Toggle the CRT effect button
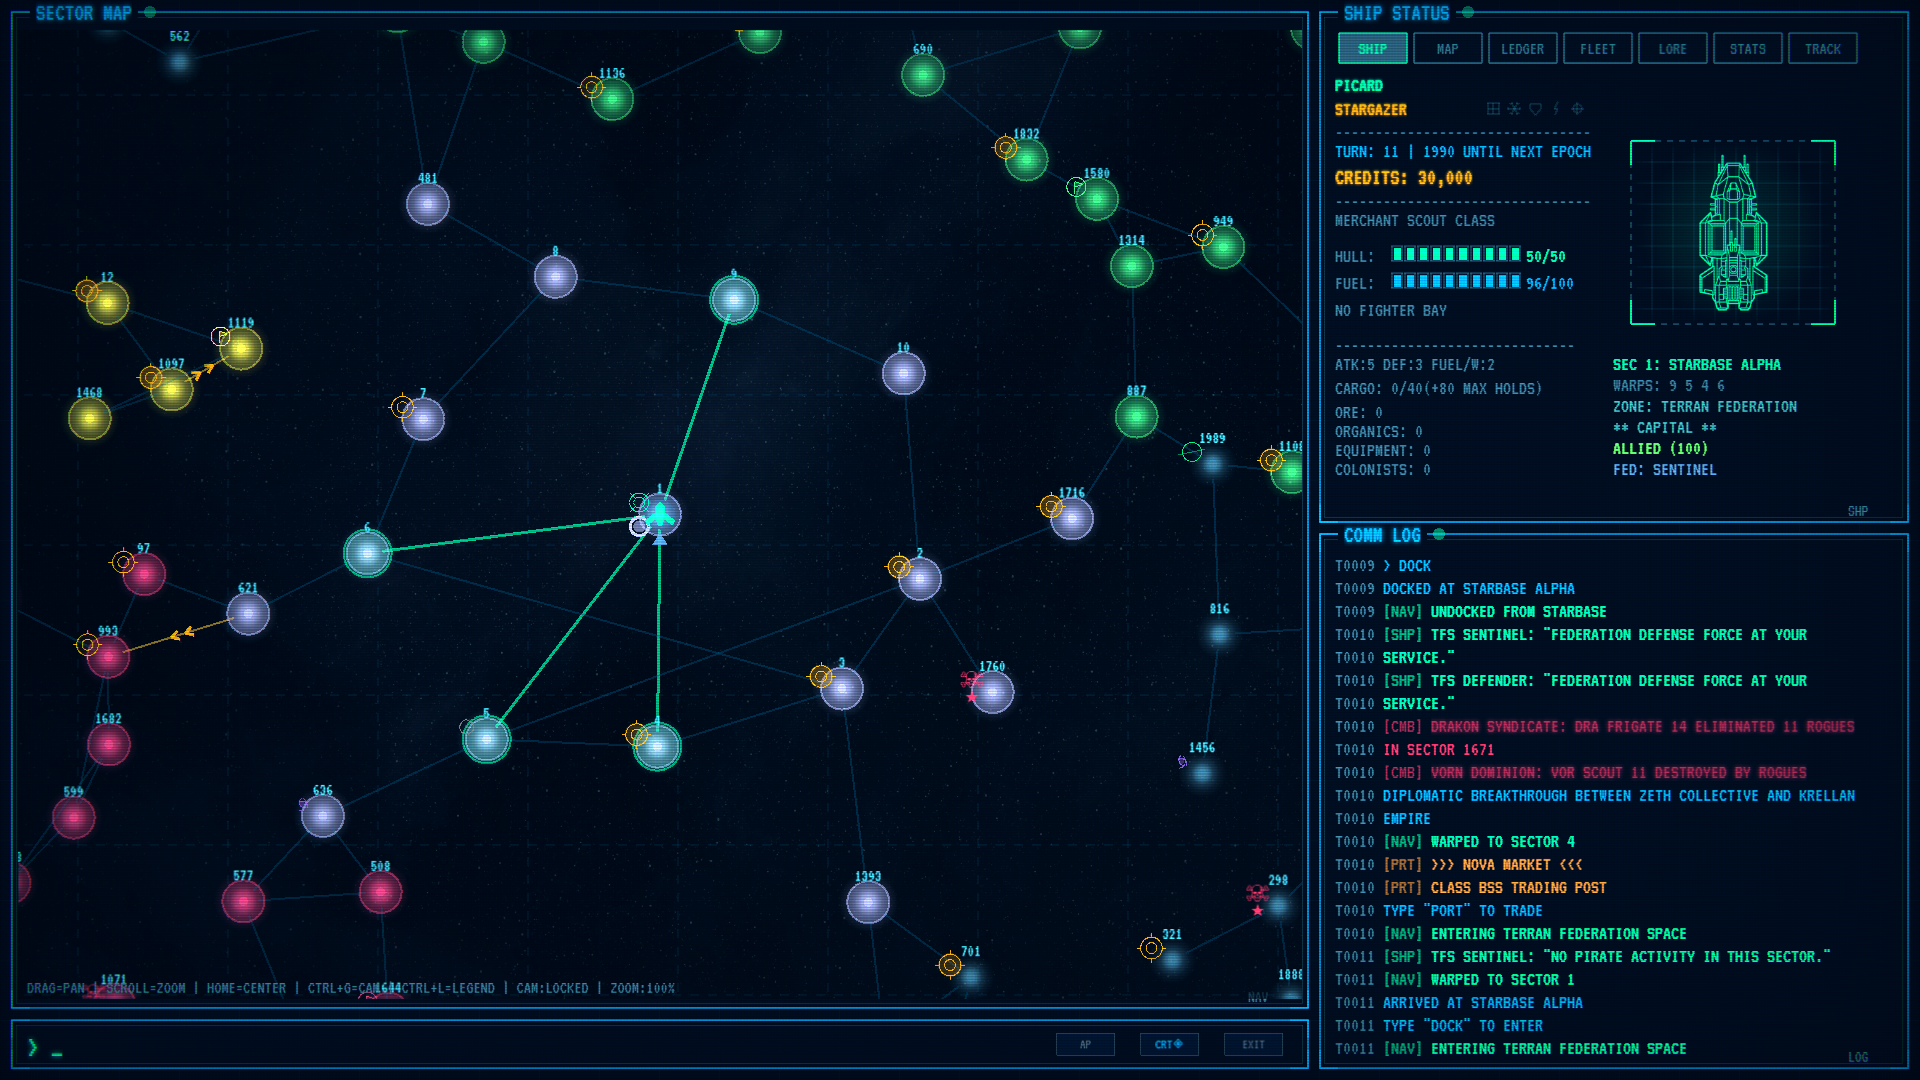The image size is (1920, 1080). point(1169,1044)
